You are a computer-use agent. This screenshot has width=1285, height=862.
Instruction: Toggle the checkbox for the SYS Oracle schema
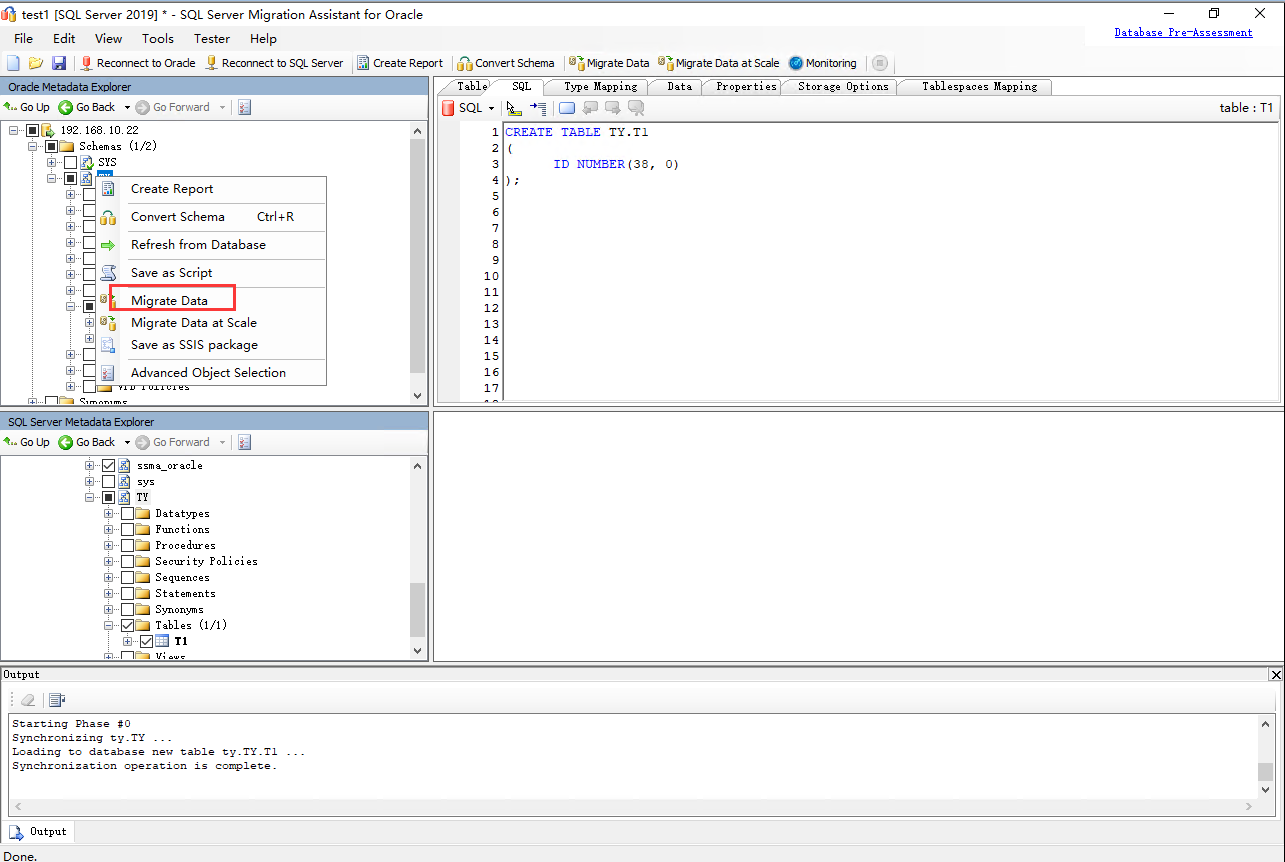click(x=70, y=162)
